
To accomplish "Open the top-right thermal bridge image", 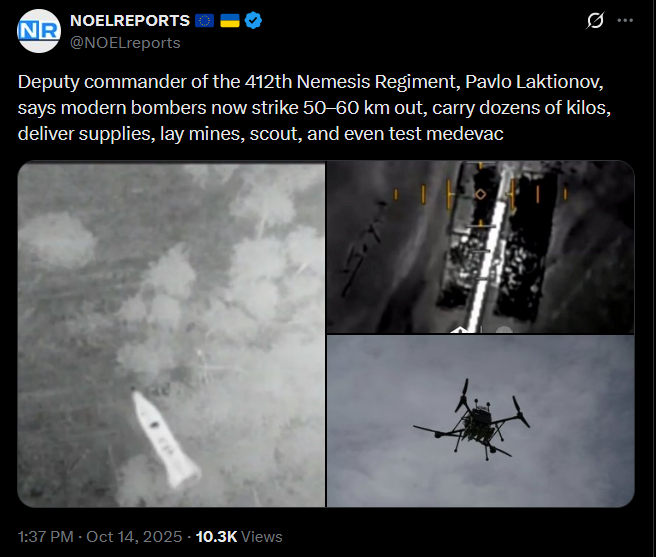I will coord(480,247).
